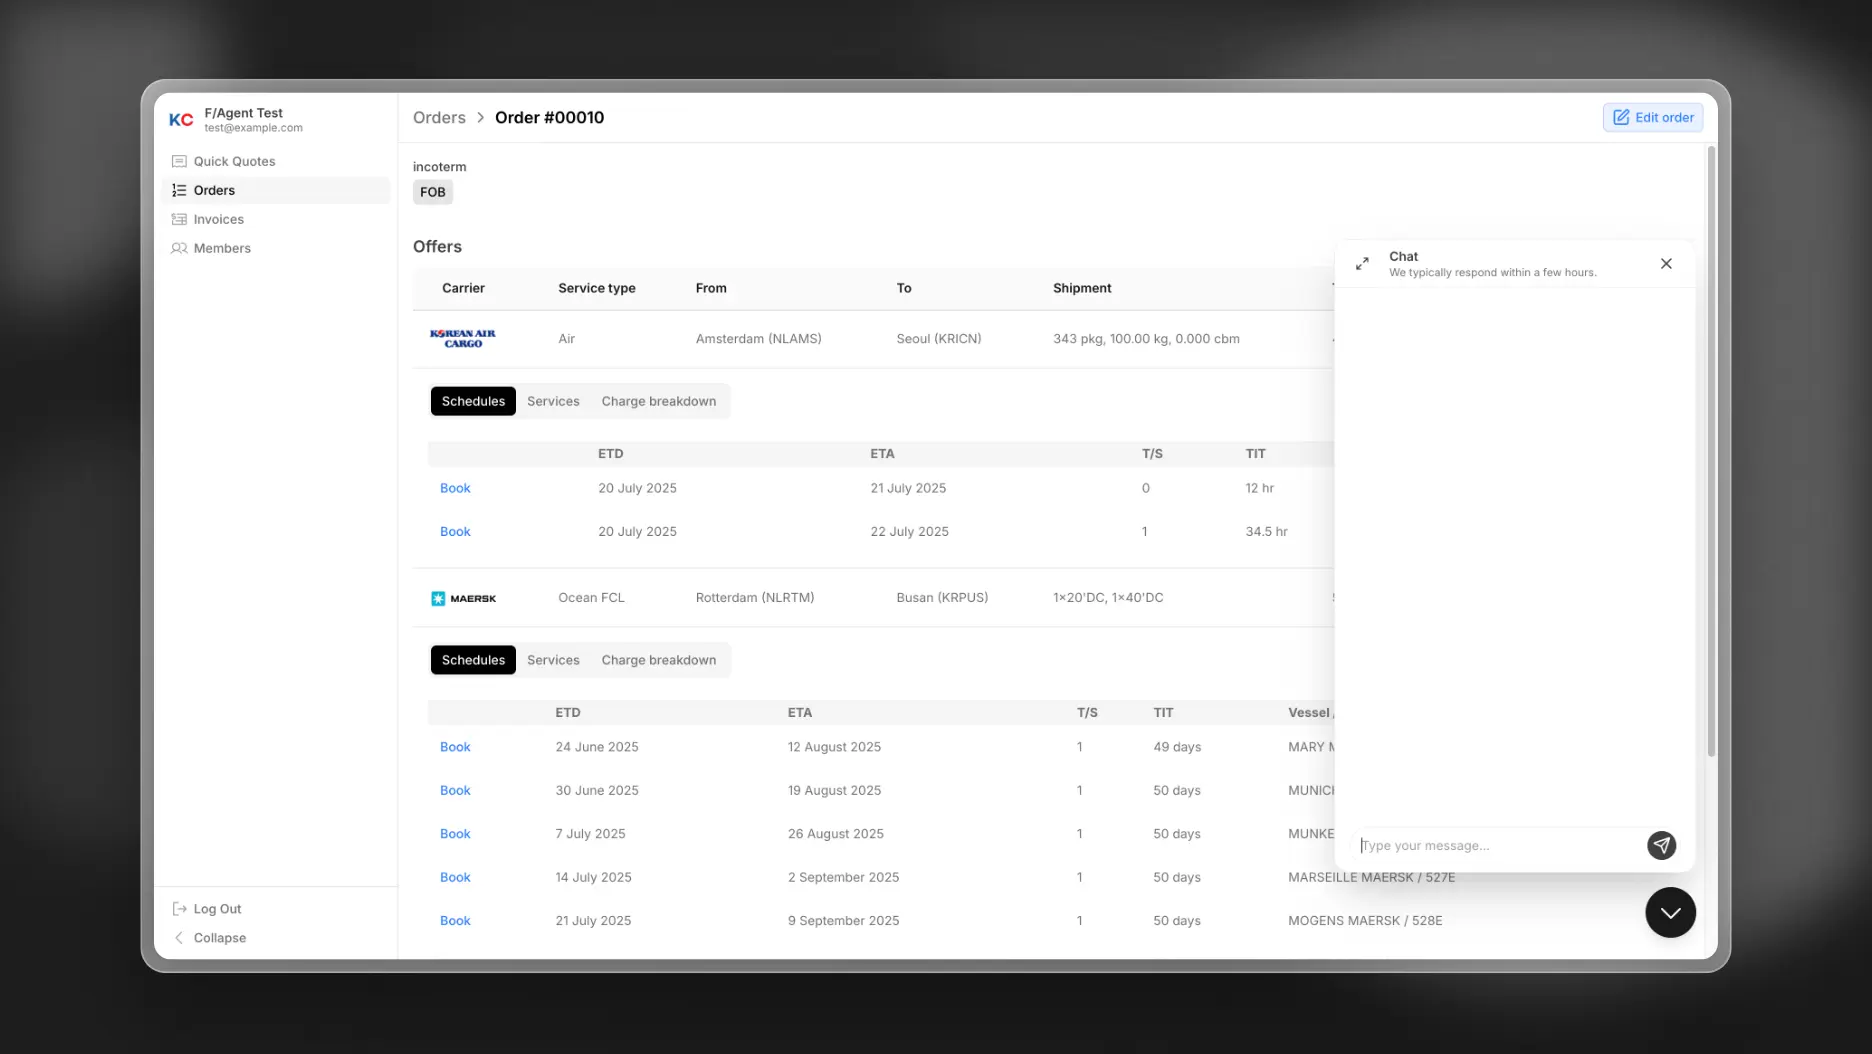1872x1054 pixels.
Task: Book the 24 June 2025 Maersk sailing
Action: click(x=455, y=746)
